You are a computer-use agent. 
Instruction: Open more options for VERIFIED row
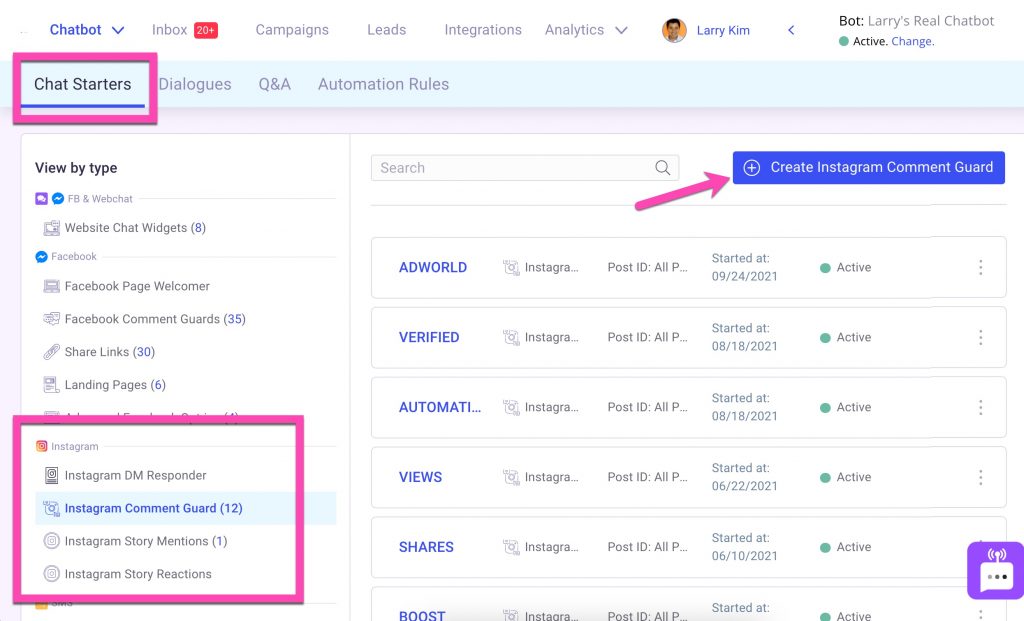click(x=980, y=338)
